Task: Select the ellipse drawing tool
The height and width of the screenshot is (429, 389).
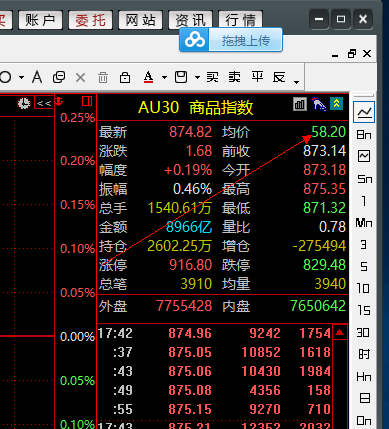Action: (5, 77)
